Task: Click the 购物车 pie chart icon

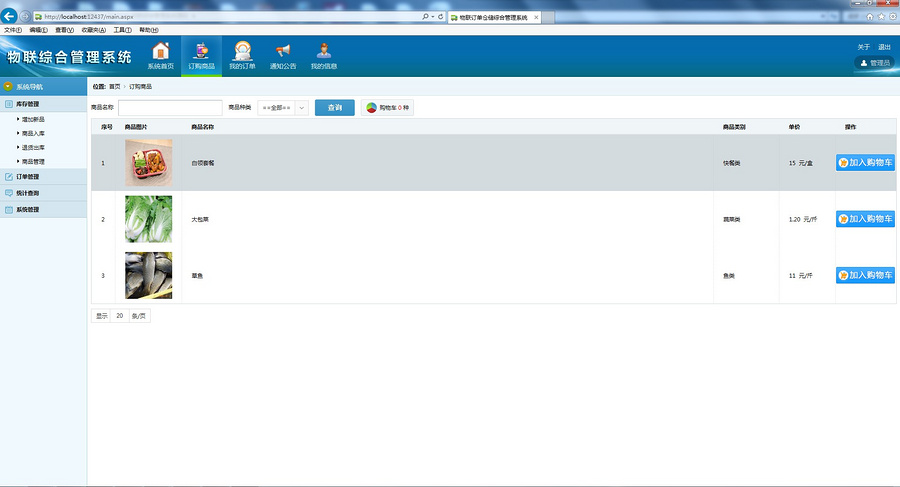Action: coord(371,107)
